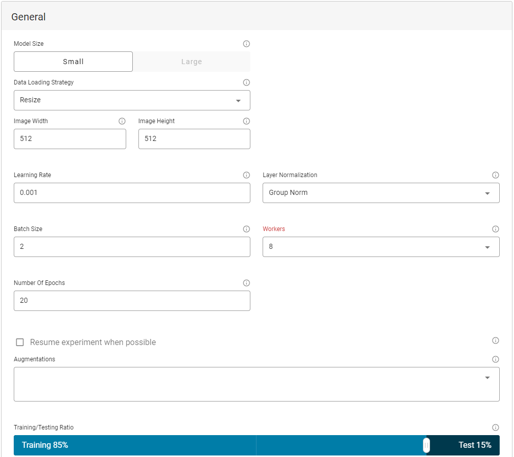Screen dimensions: 514x457
Task: Click info icon beside Resume experiment option
Action: pos(495,340)
